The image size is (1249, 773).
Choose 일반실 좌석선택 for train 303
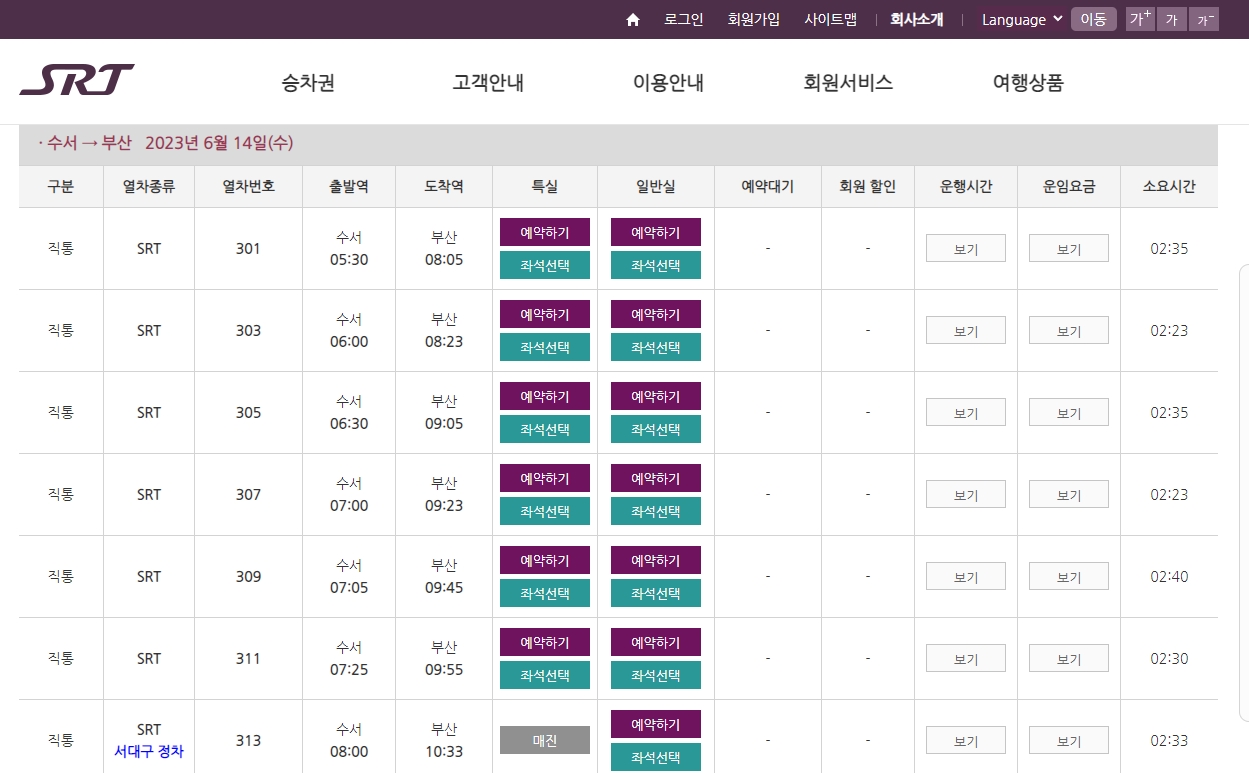point(656,347)
